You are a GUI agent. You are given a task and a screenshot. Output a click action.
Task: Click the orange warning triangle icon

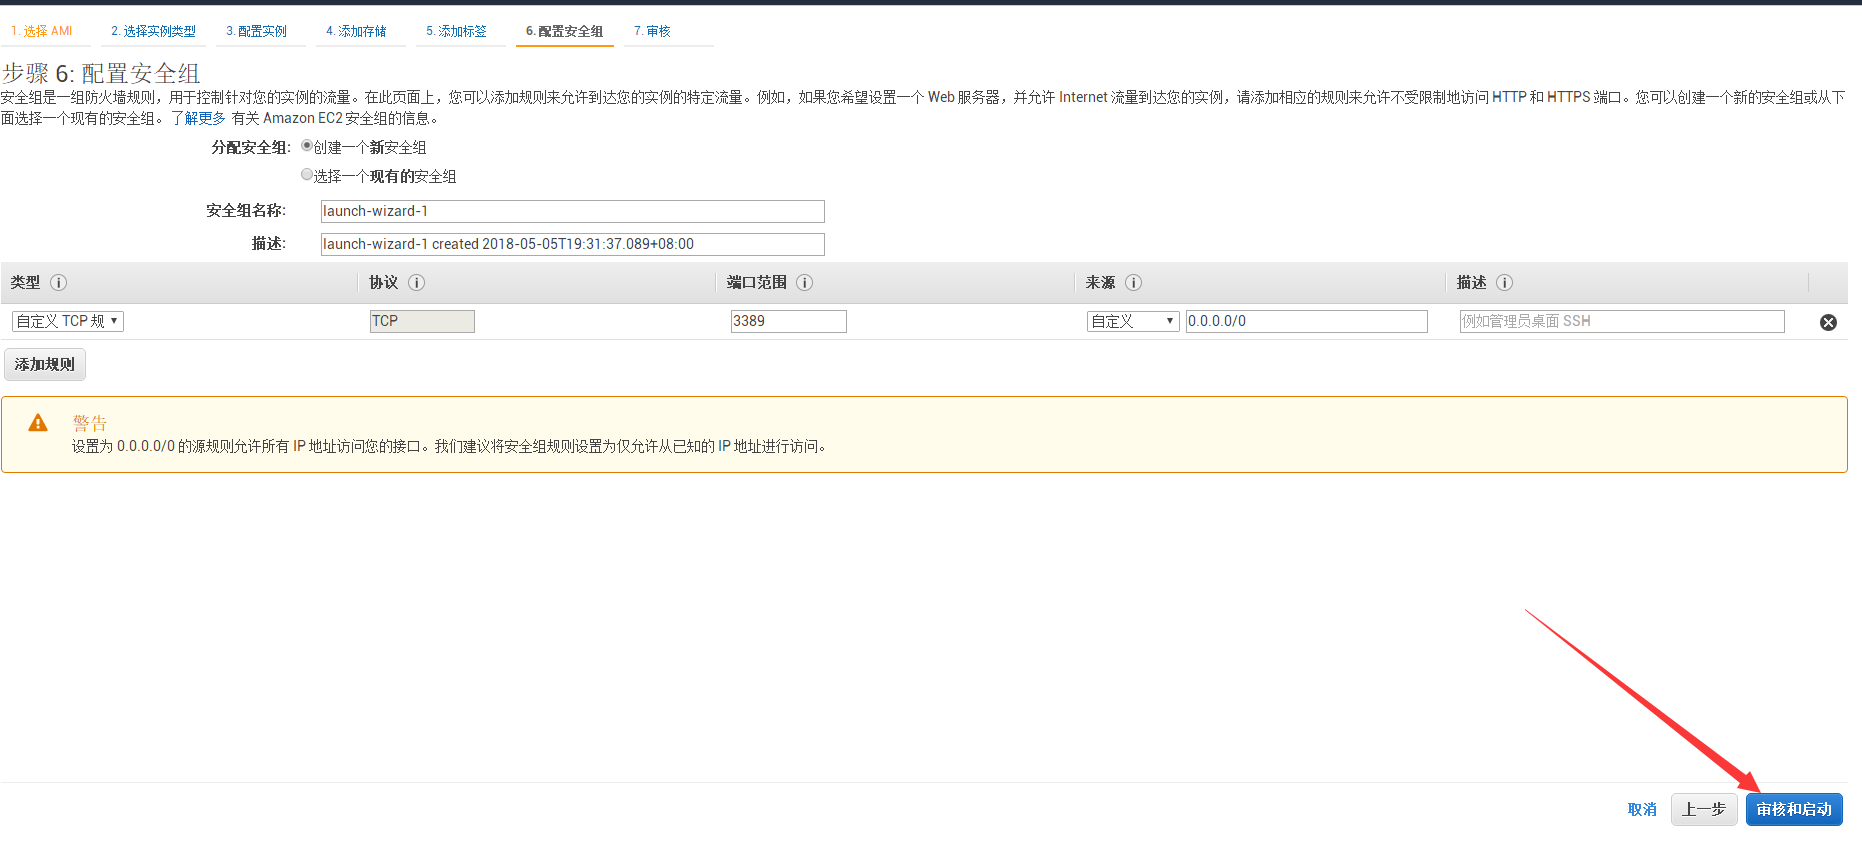(38, 423)
